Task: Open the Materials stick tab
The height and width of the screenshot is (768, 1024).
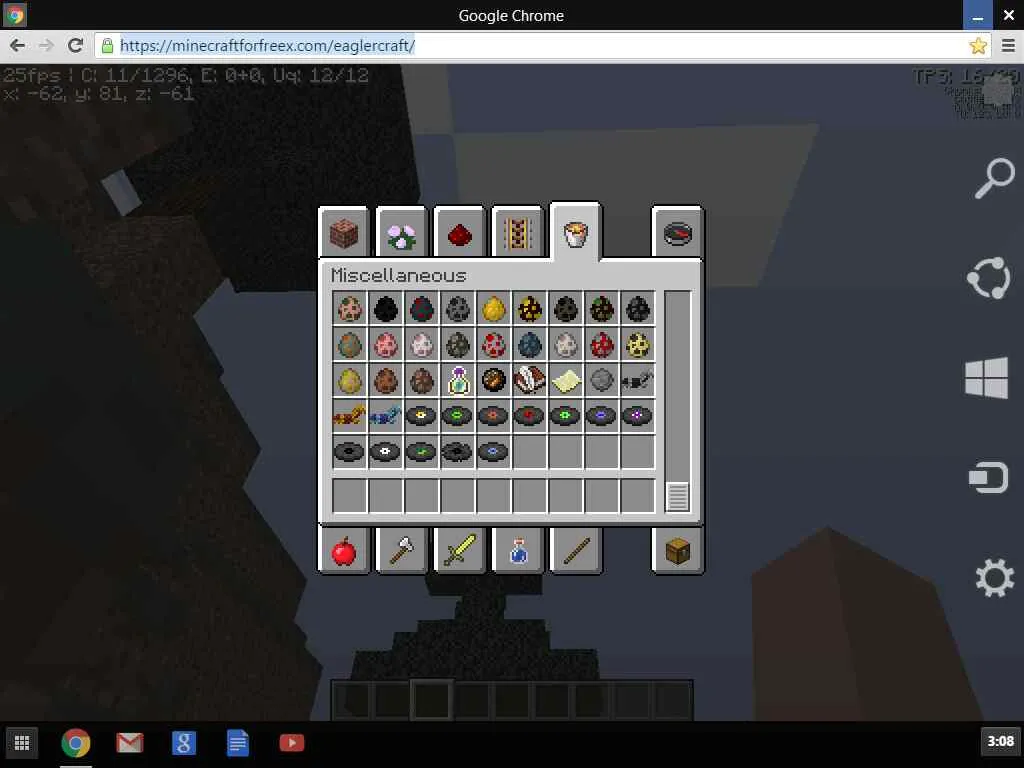Action: (575, 551)
